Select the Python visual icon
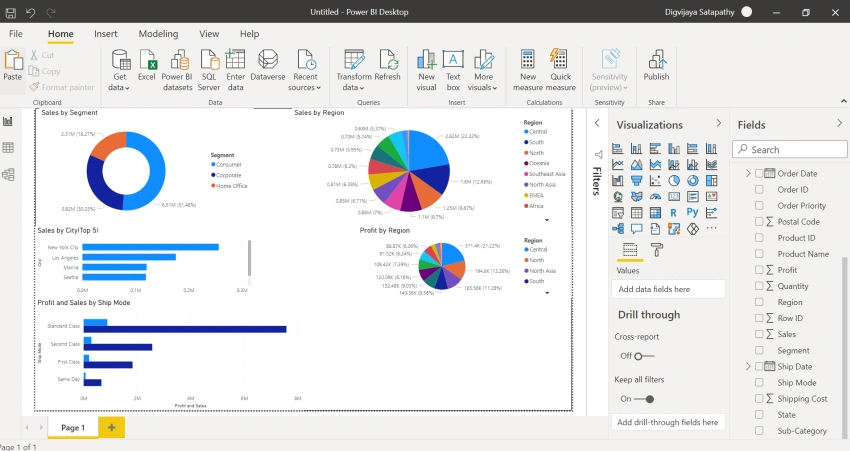 coord(692,212)
